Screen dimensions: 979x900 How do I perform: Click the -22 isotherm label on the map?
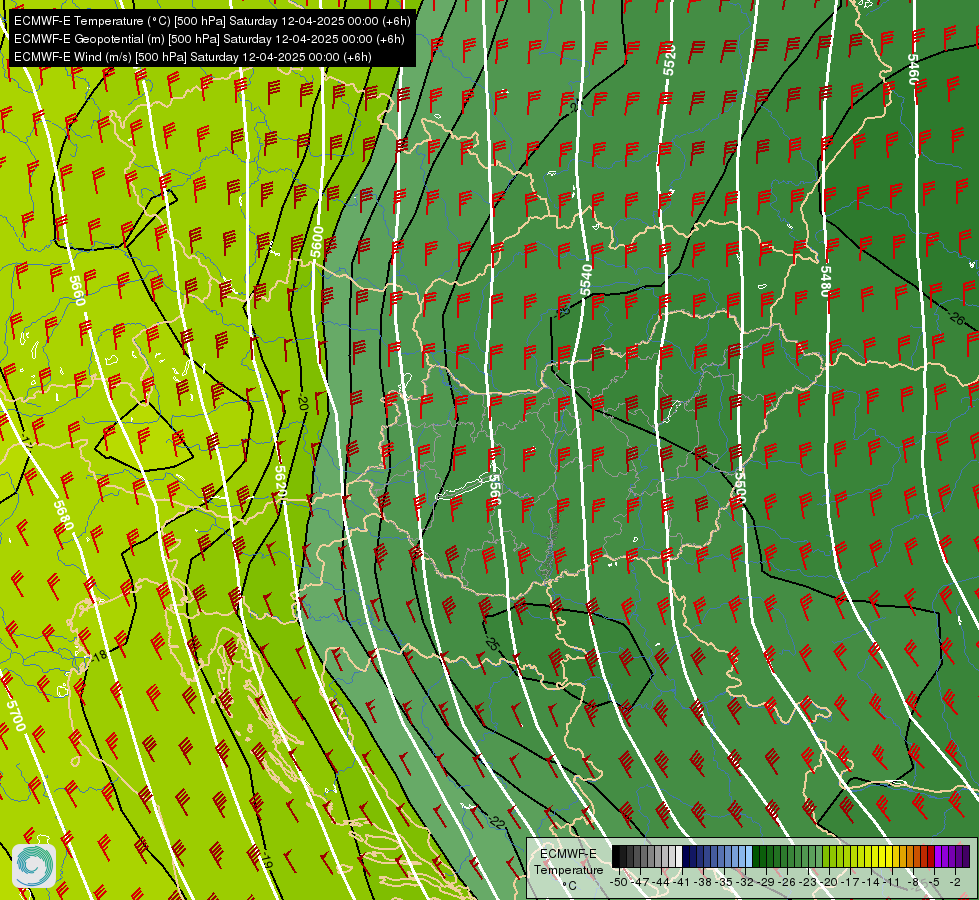click(x=496, y=822)
